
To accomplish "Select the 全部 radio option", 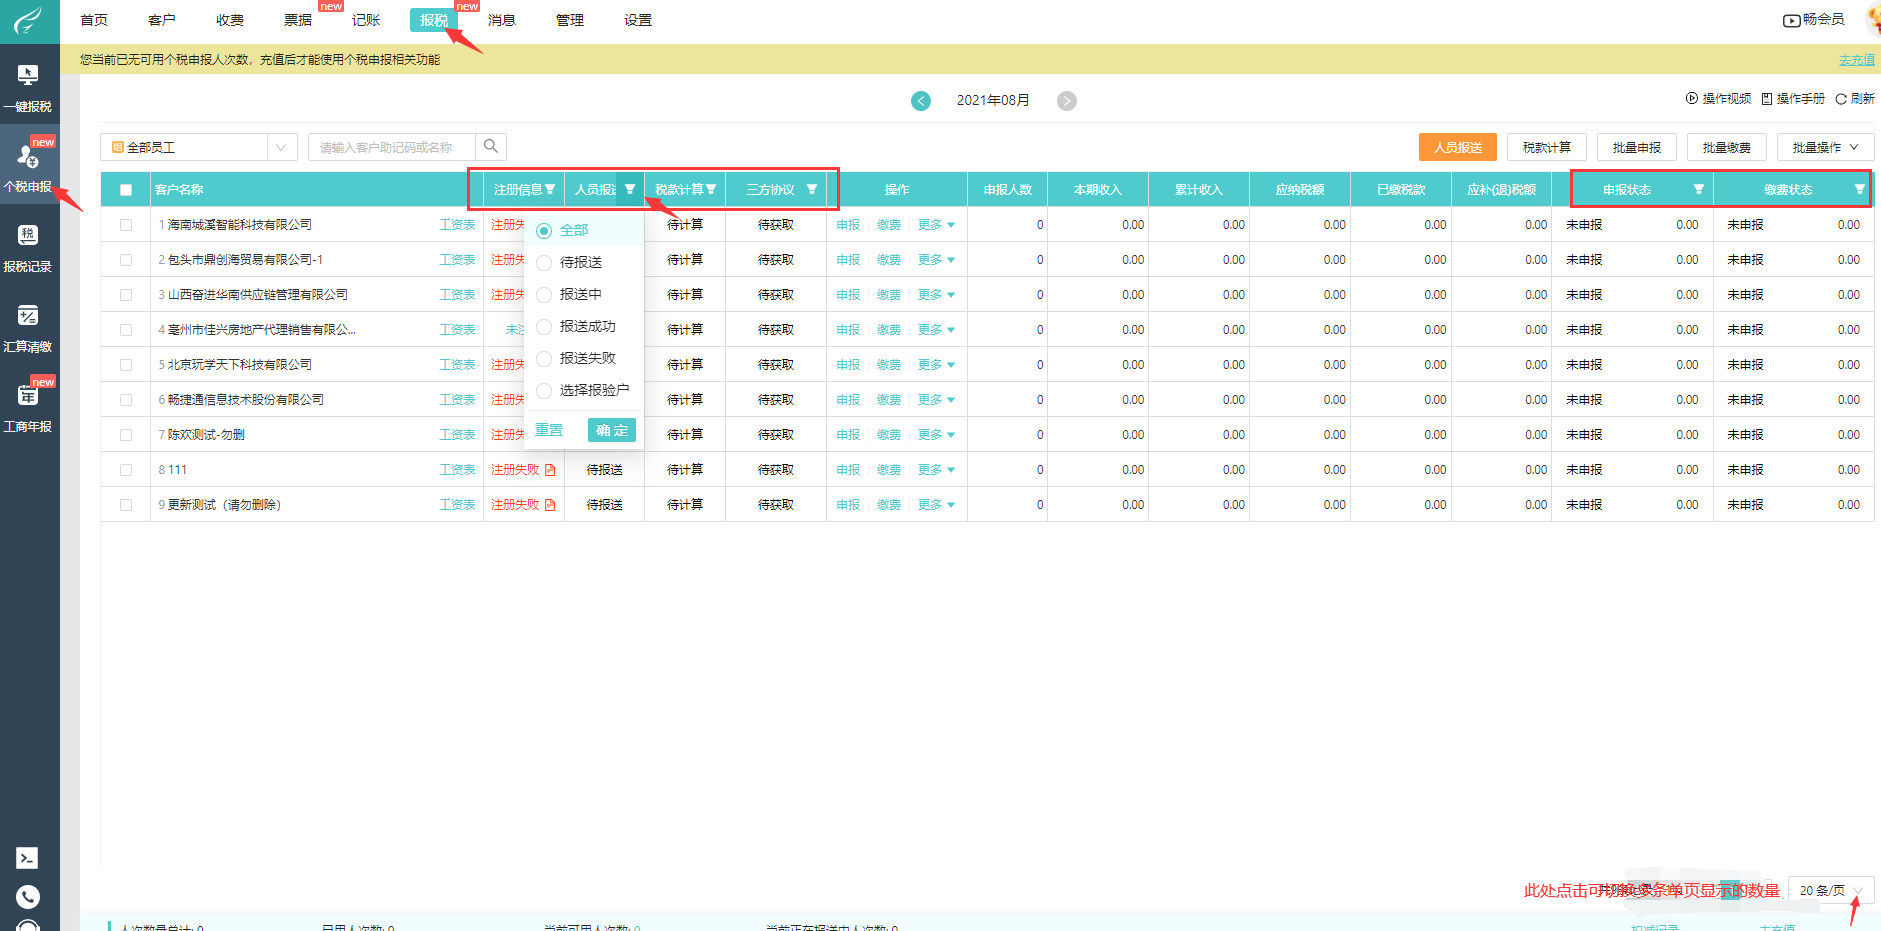I will click(544, 231).
